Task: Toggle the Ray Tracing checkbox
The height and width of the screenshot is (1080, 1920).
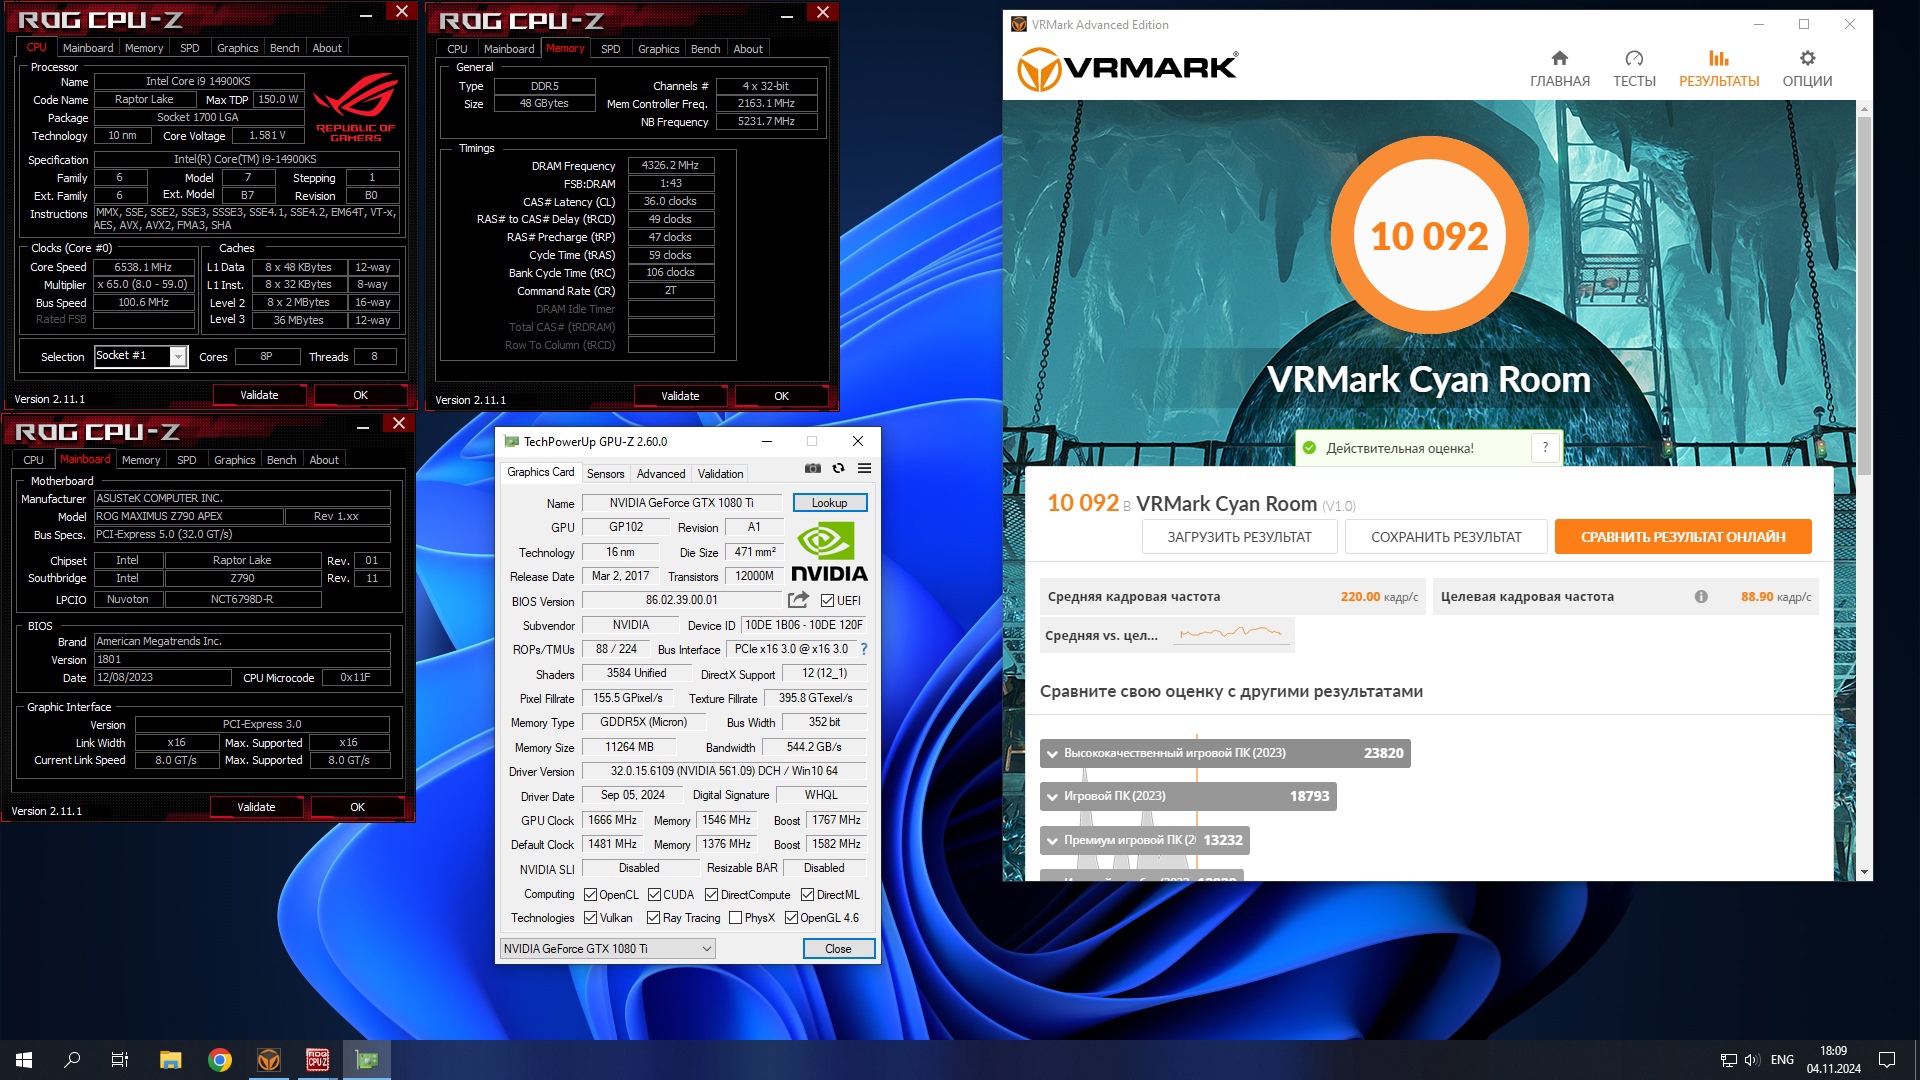Action: point(653,918)
